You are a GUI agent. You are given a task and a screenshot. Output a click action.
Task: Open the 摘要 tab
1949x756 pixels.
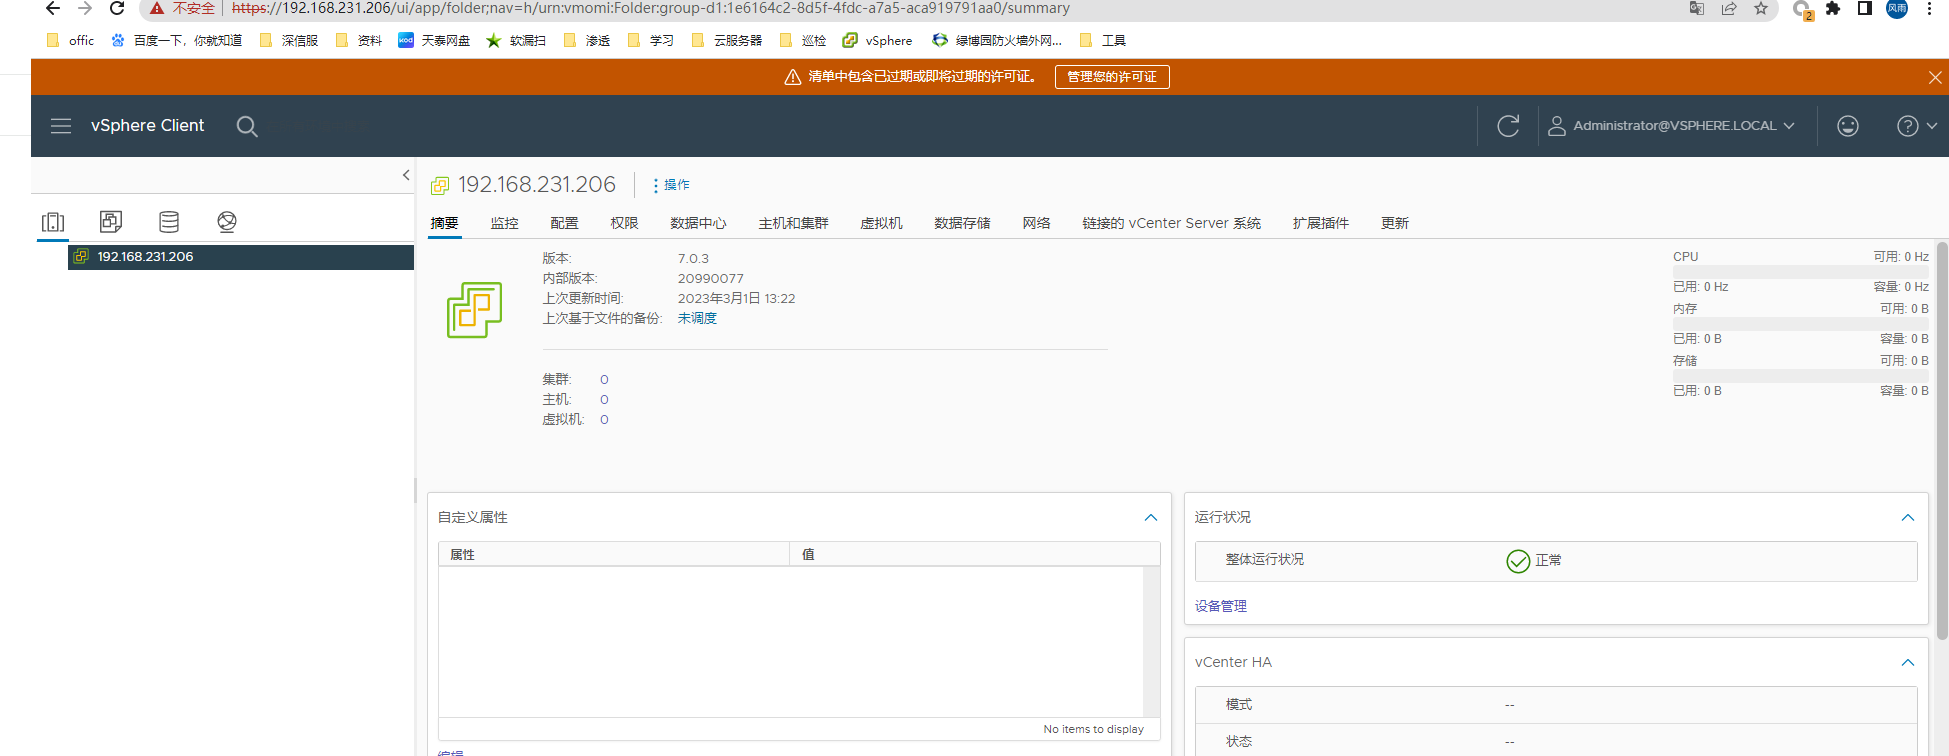click(x=444, y=223)
